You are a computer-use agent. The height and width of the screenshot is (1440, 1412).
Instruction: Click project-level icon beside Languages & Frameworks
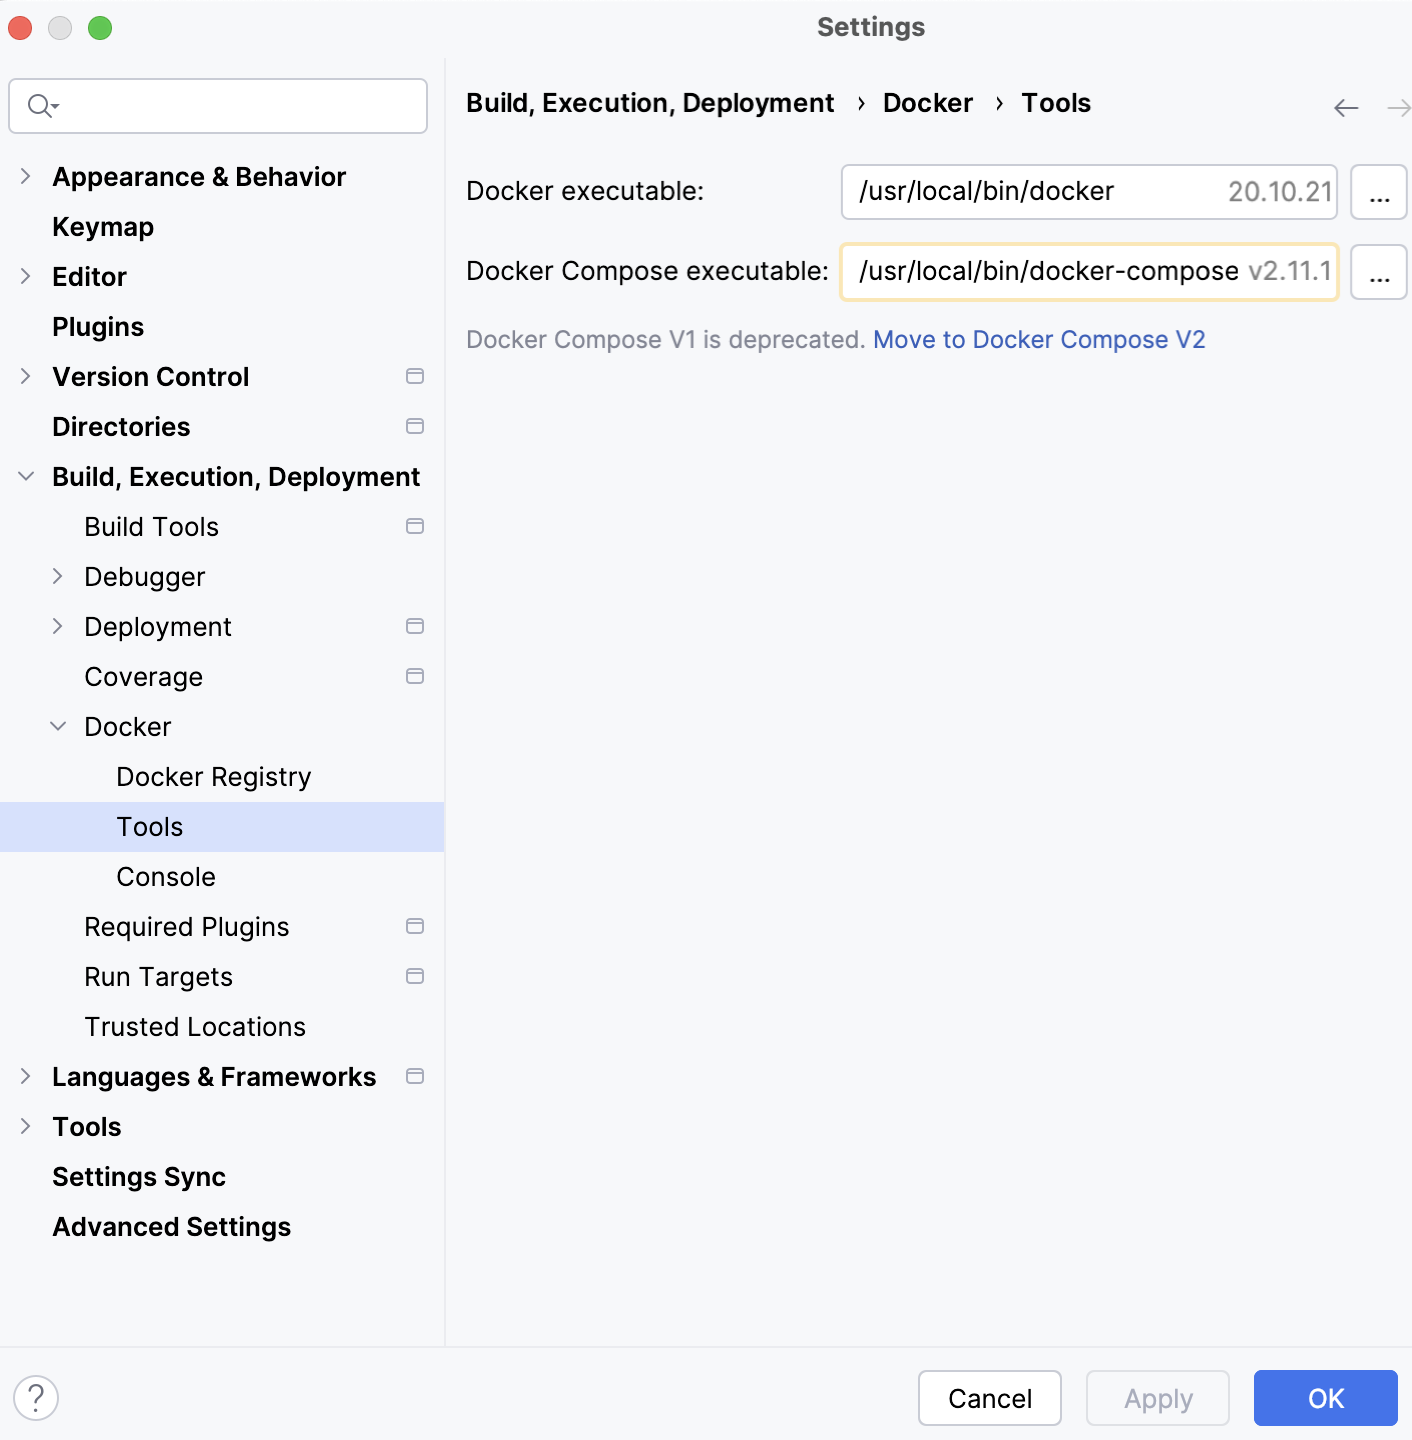pyautogui.click(x=415, y=1076)
